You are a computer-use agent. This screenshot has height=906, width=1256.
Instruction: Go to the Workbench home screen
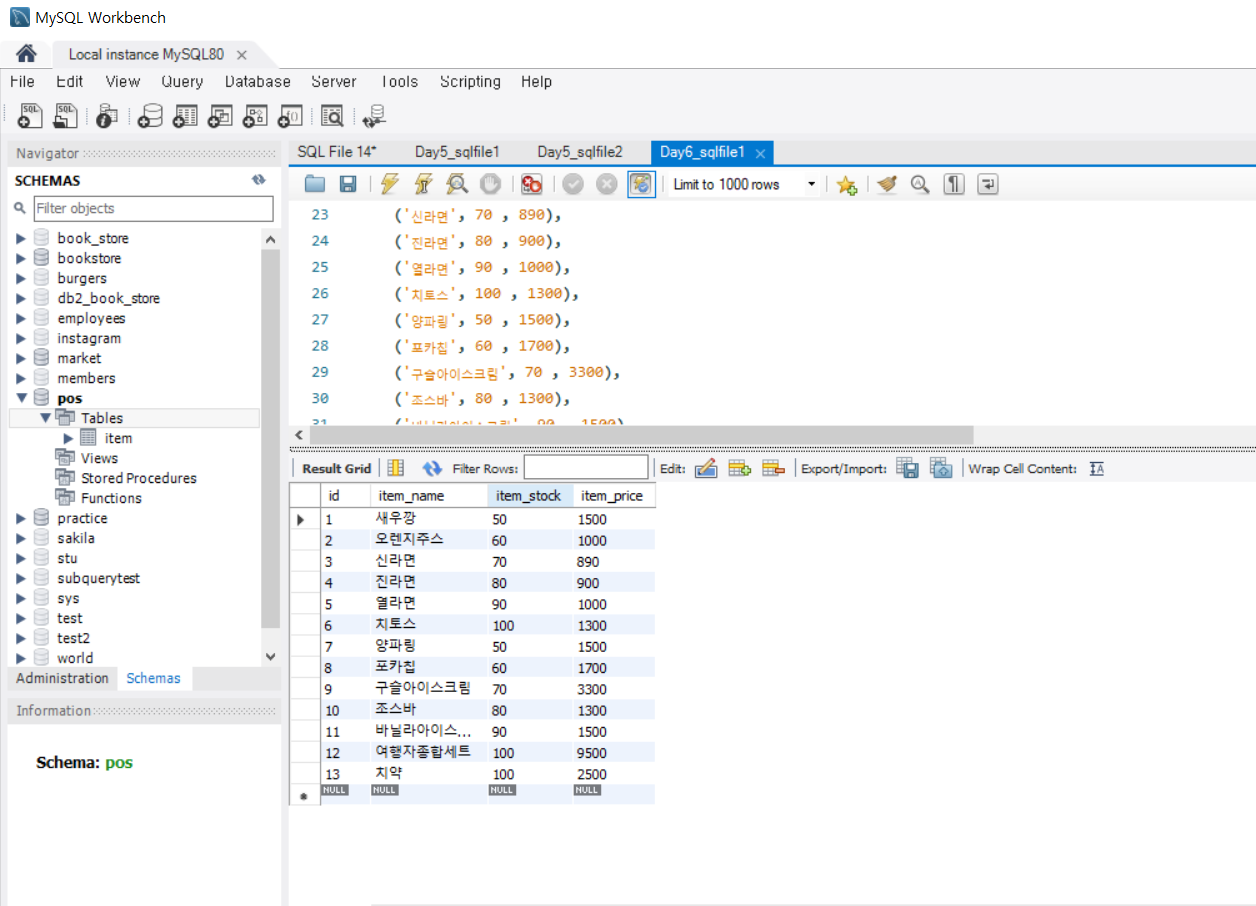click(x=26, y=54)
